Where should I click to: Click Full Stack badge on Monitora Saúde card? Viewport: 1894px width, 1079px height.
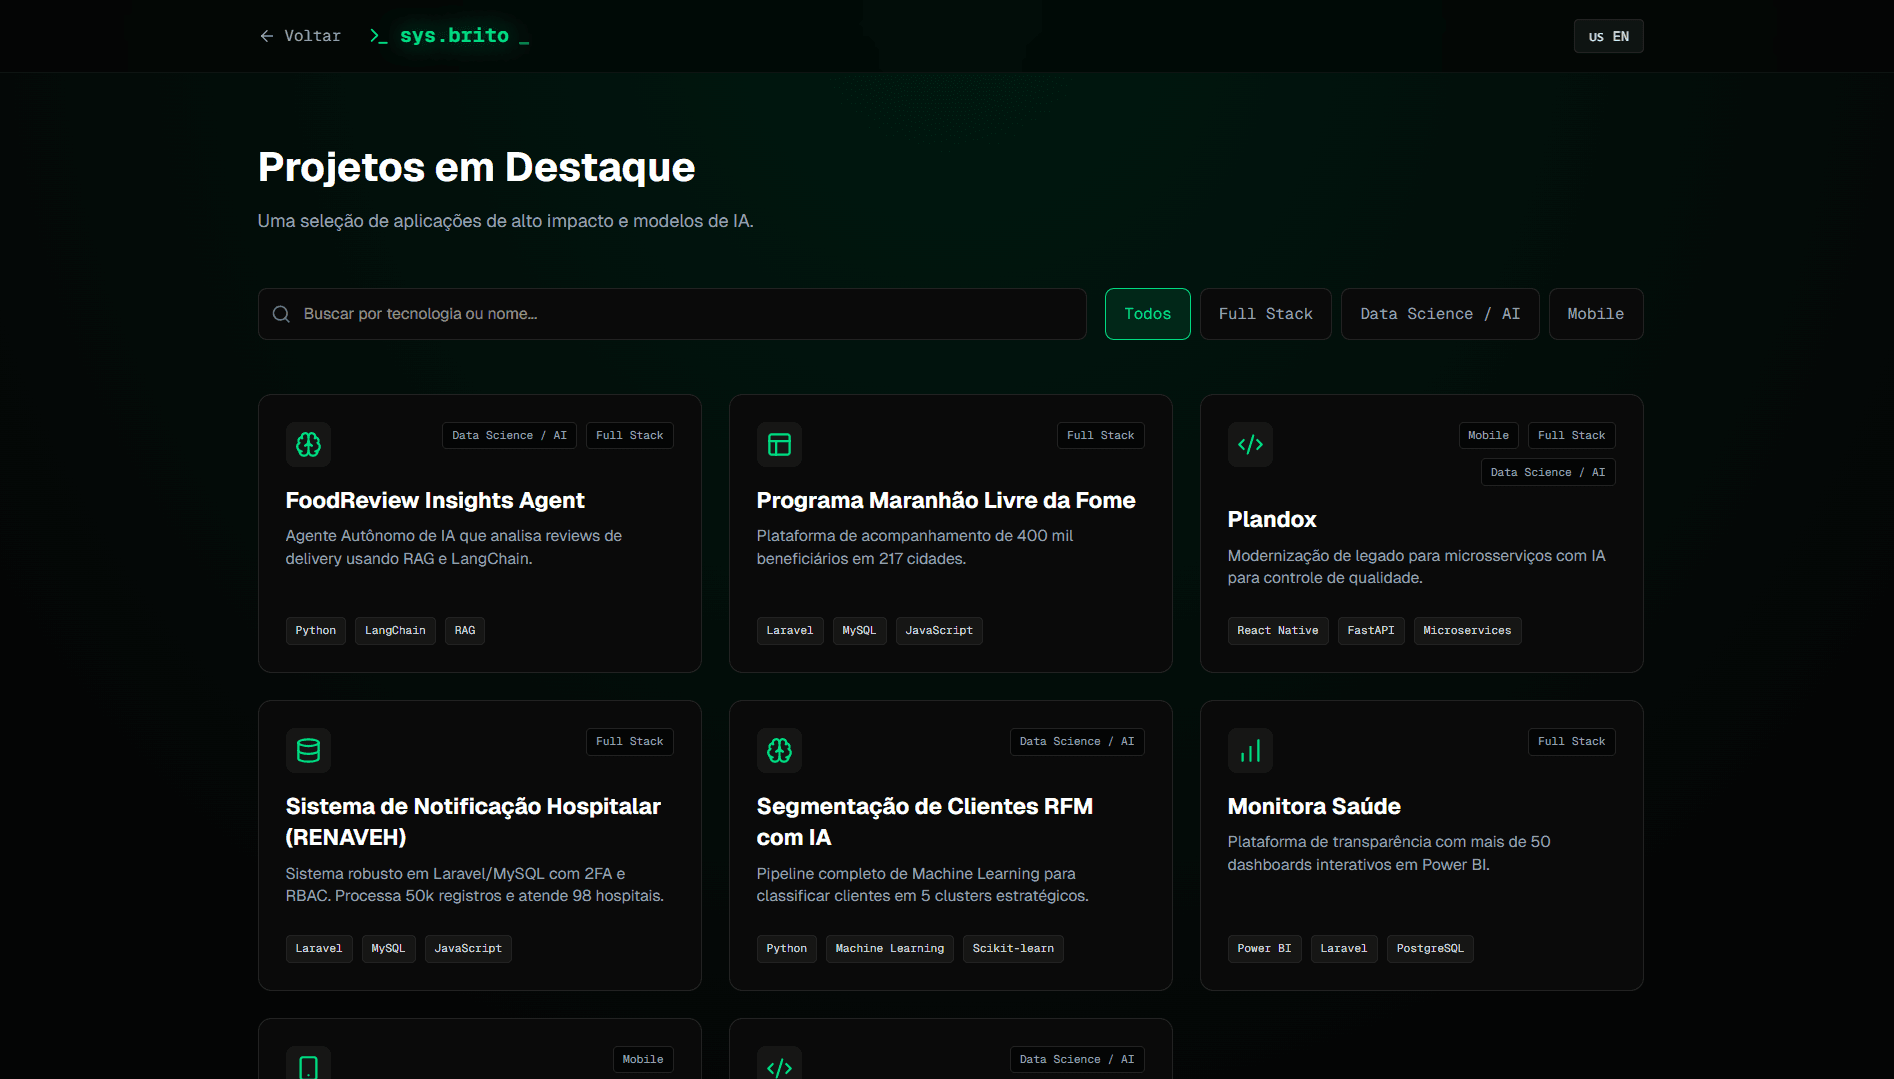pos(1571,741)
